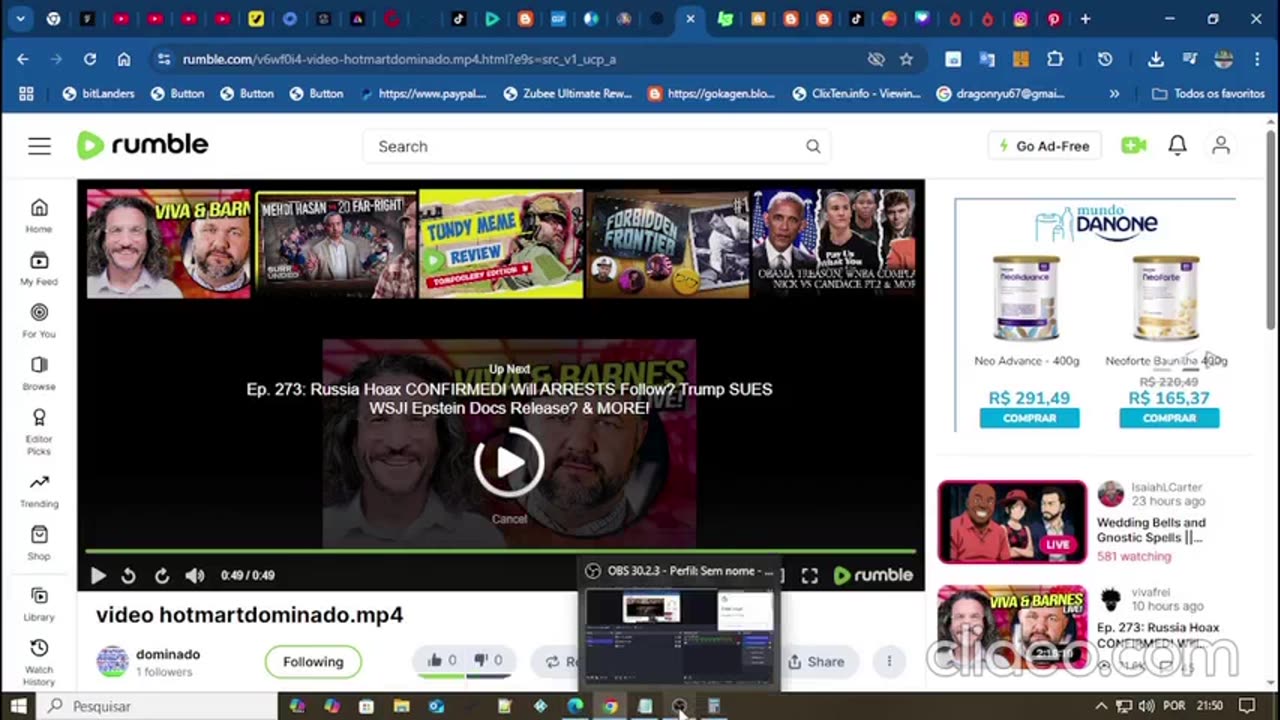This screenshot has height=720, width=1280.
Task: Click the address bar URL
Action: point(399,59)
